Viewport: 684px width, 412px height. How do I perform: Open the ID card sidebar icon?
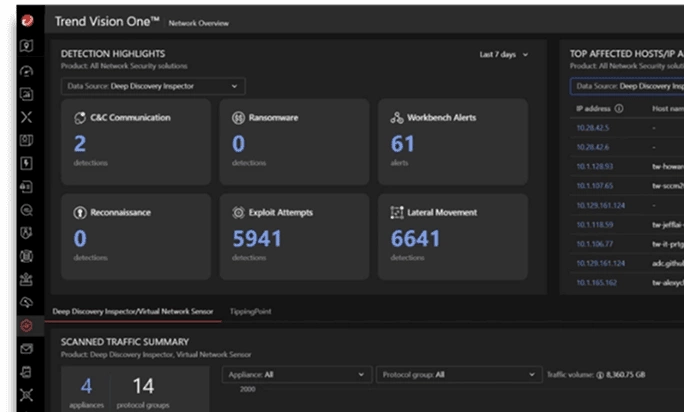click(27, 140)
